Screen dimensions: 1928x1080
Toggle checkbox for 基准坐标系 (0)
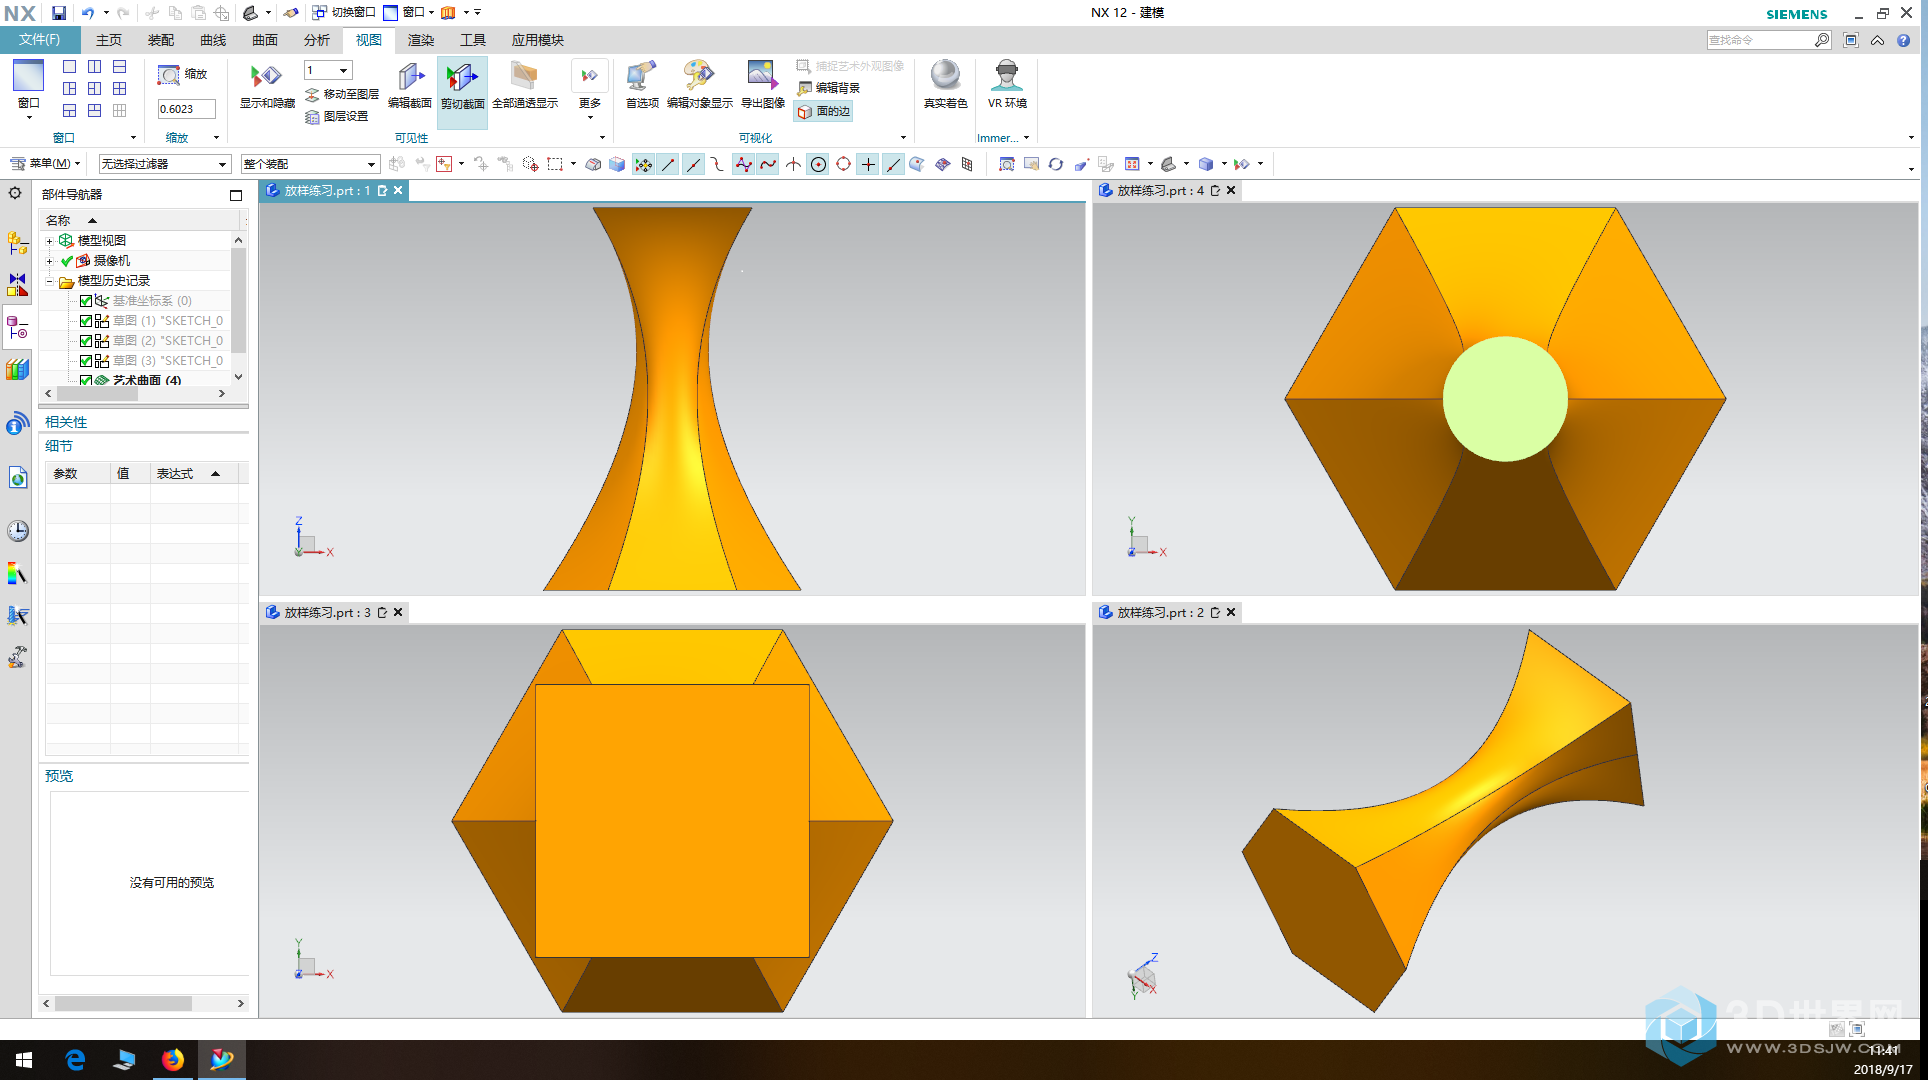pyautogui.click(x=86, y=301)
